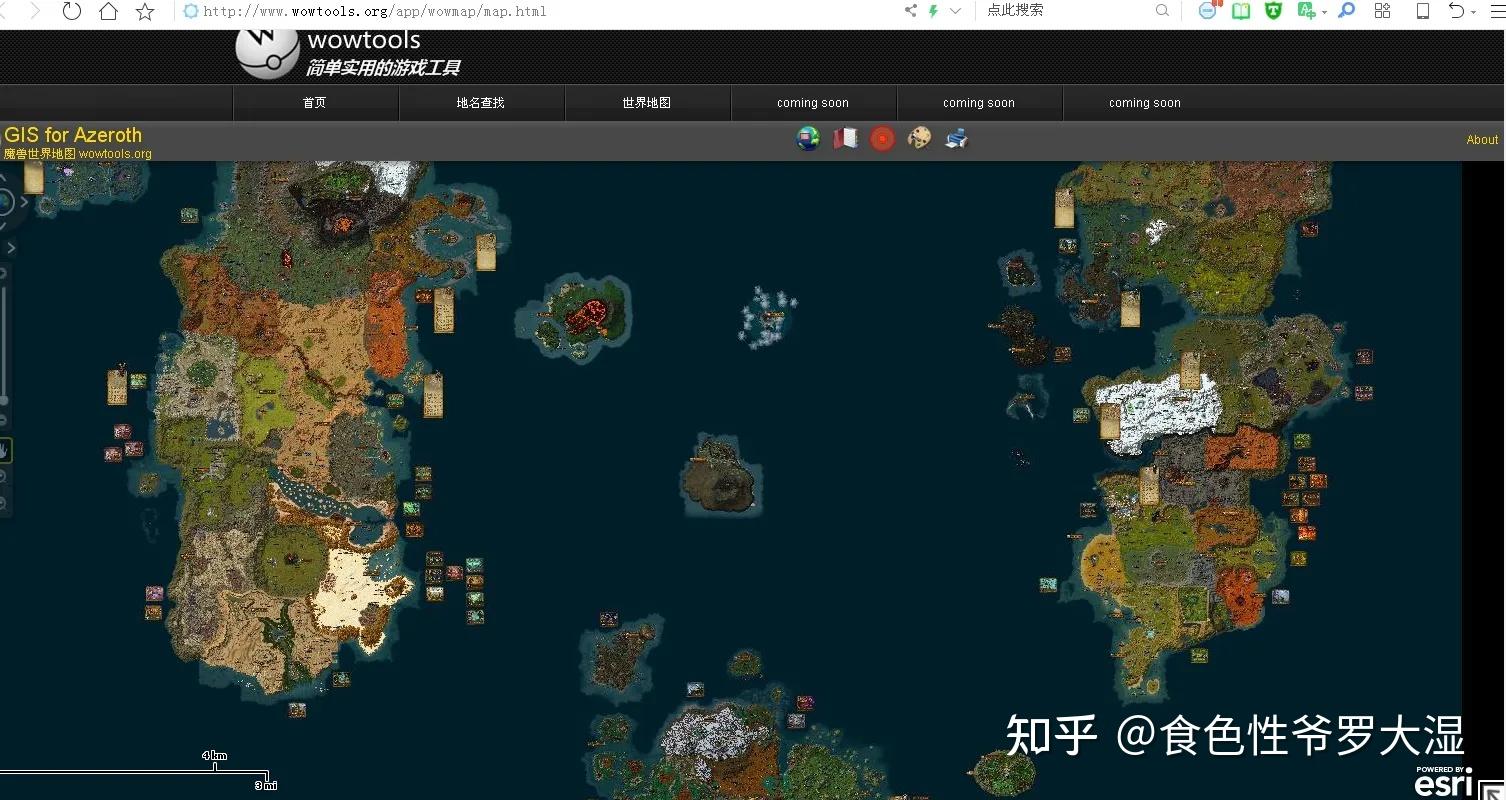Toggle the green lightning speed mode icon
The width and height of the screenshot is (1506, 800).
pyautogui.click(x=933, y=10)
